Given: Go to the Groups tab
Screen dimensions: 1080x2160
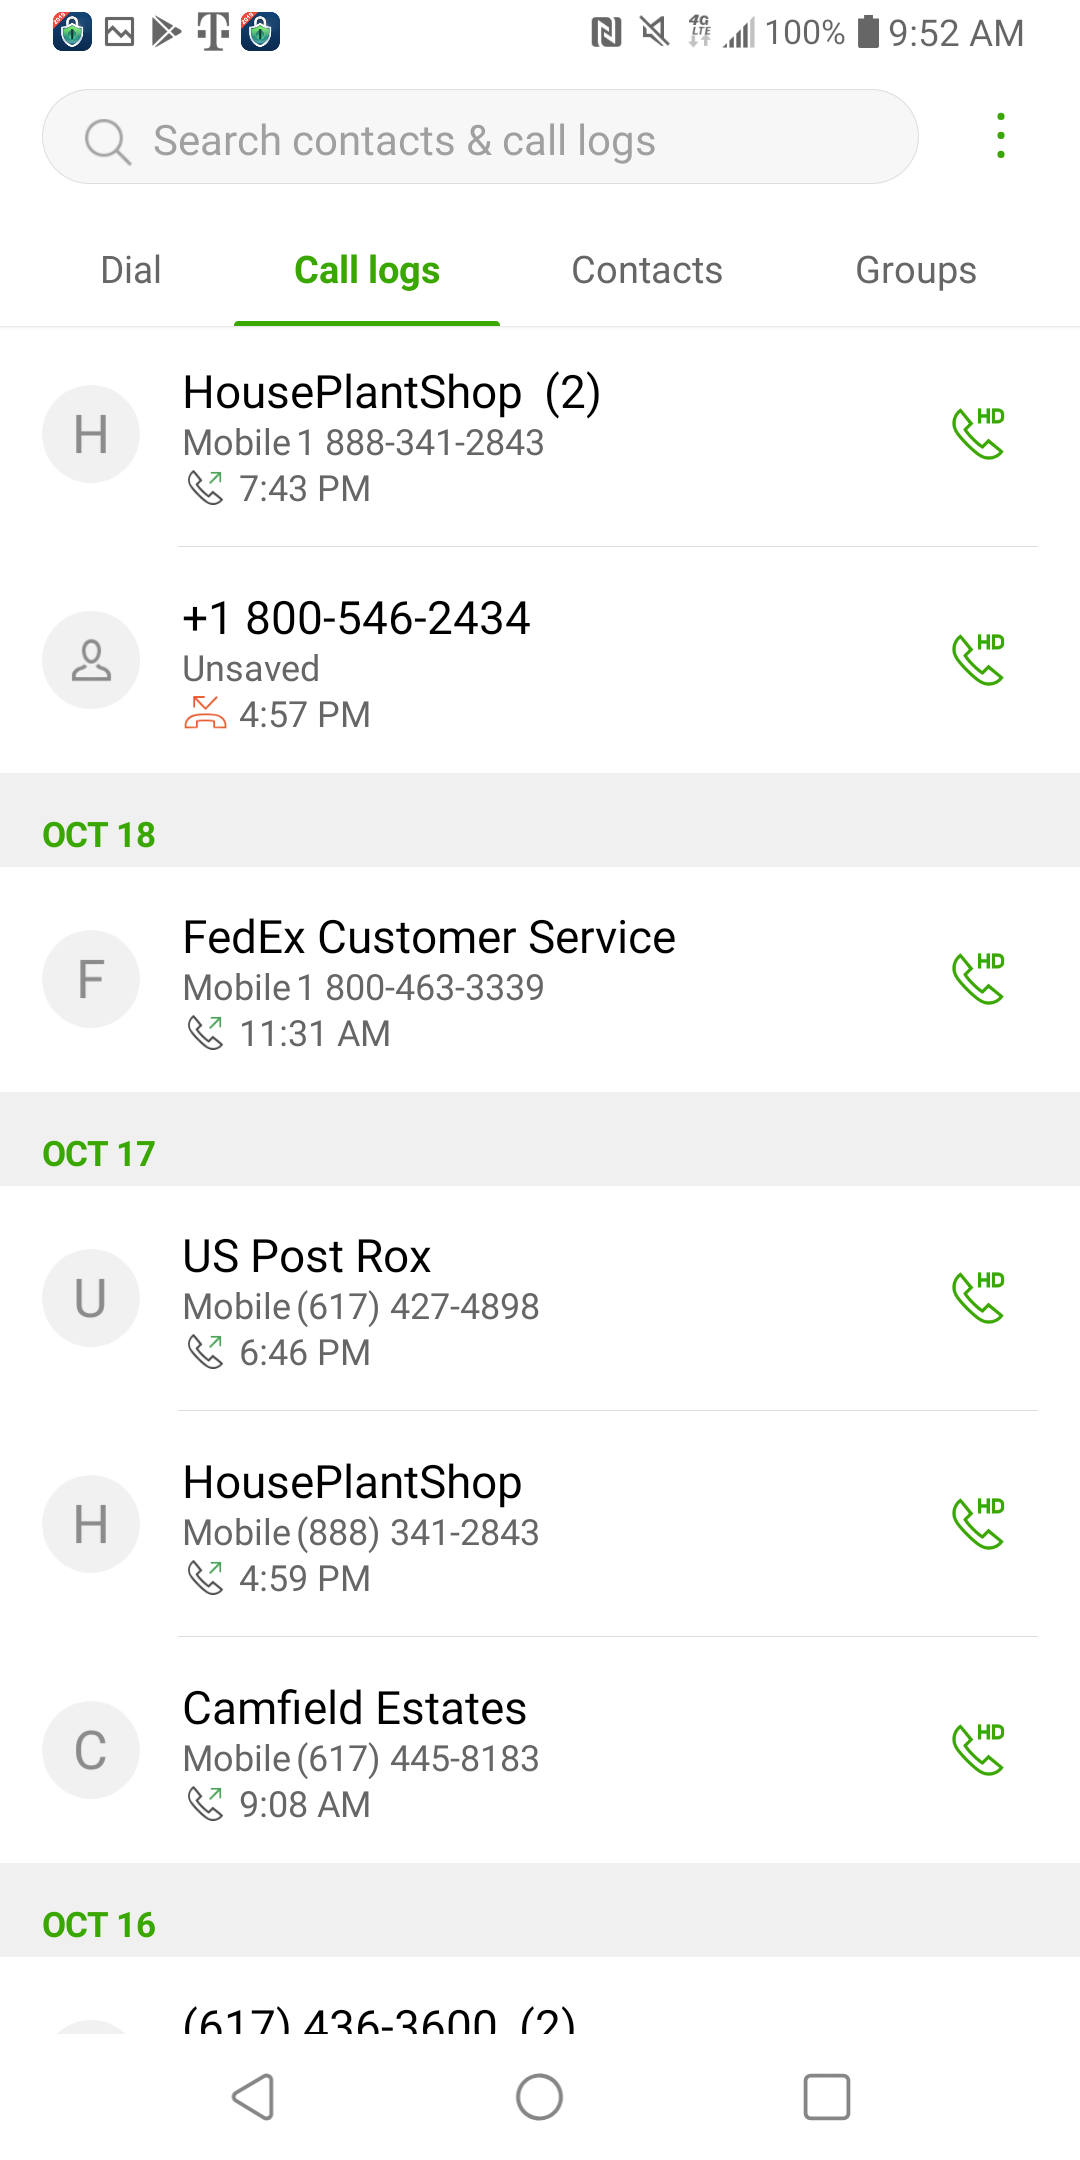Looking at the screenshot, I should click(x=916, y=270).
